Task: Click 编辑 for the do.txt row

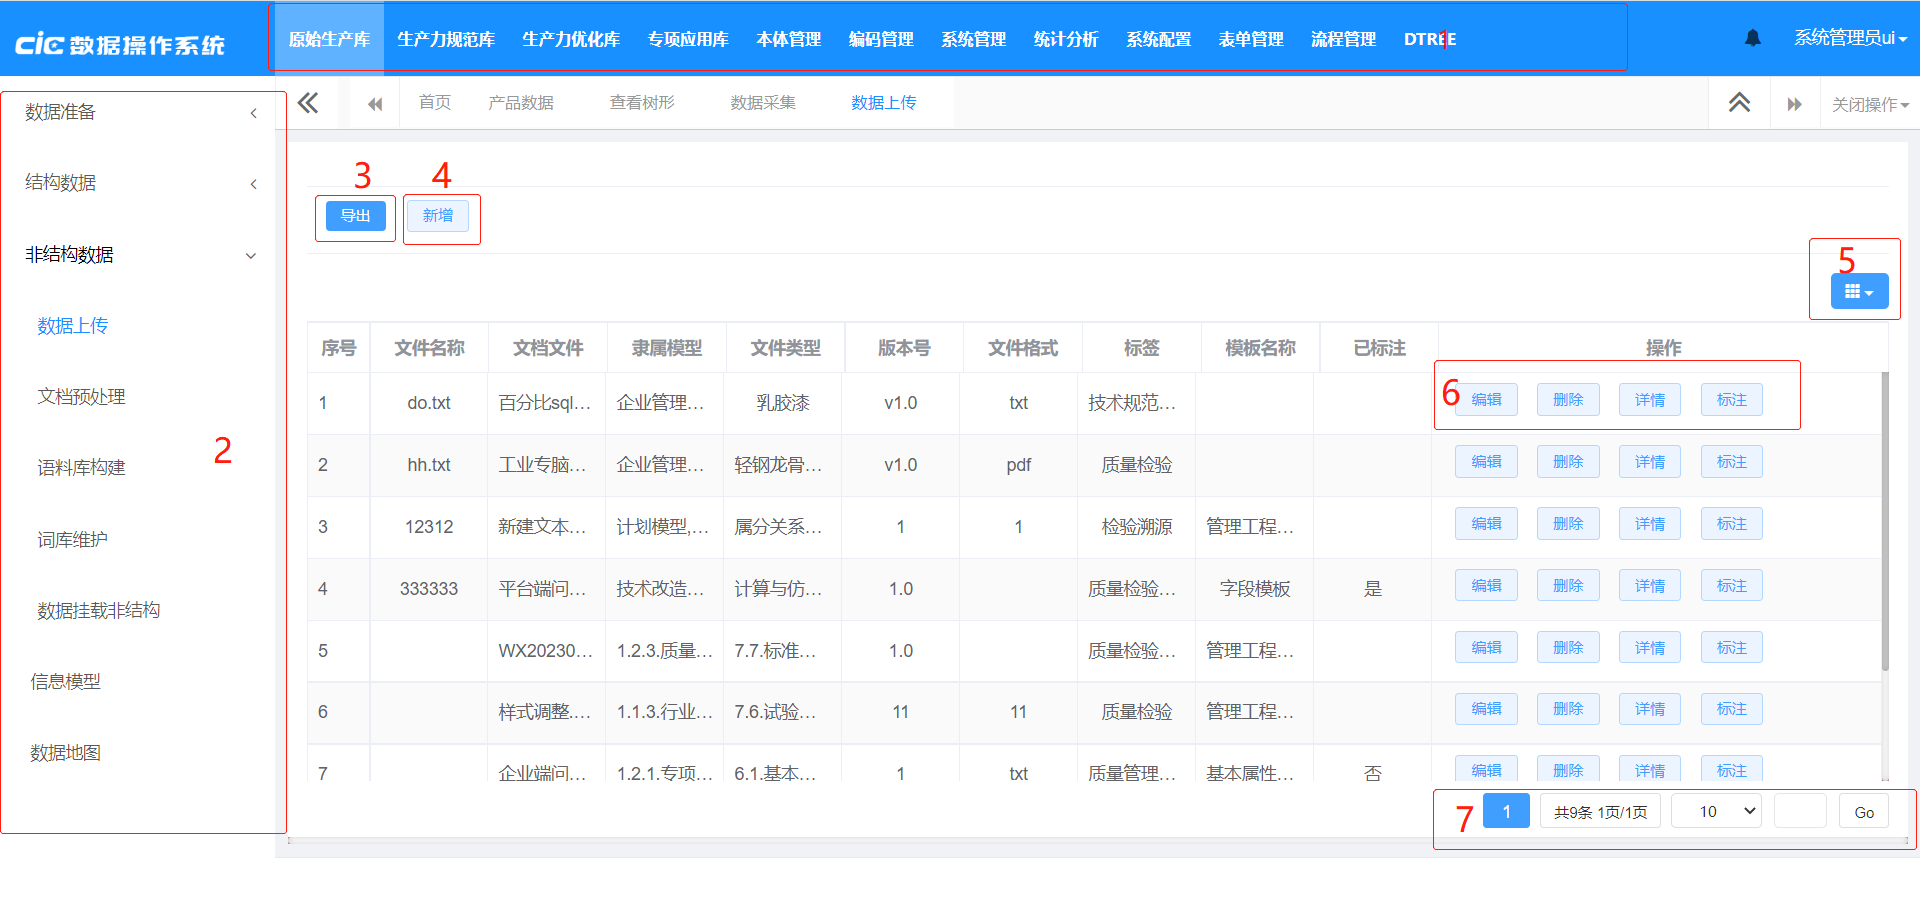Action: [x=1486, y=400]
